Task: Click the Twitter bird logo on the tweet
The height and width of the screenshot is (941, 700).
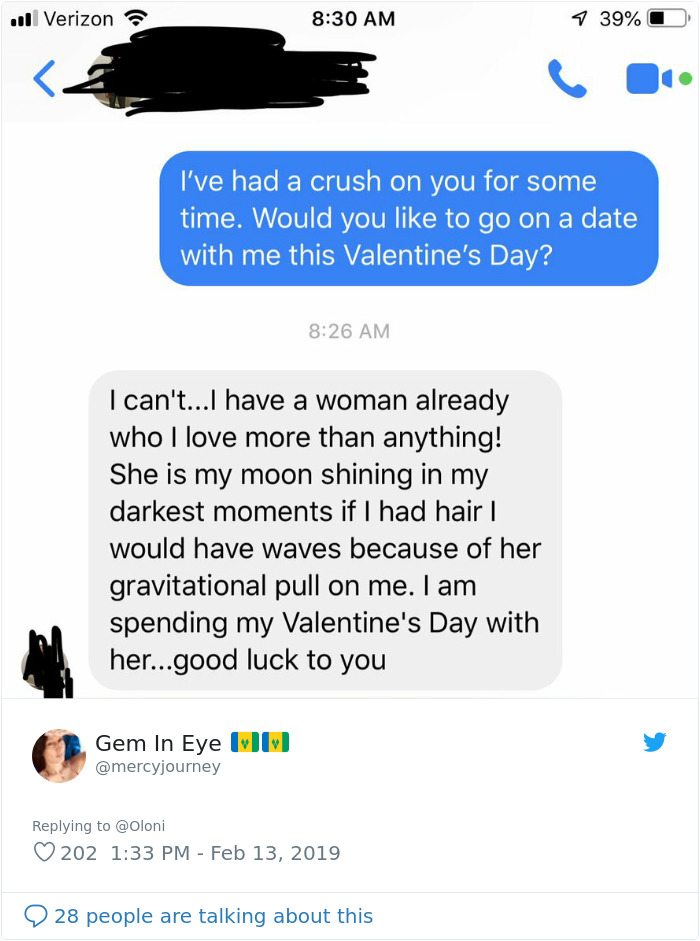Action: (x=656, y=742)
